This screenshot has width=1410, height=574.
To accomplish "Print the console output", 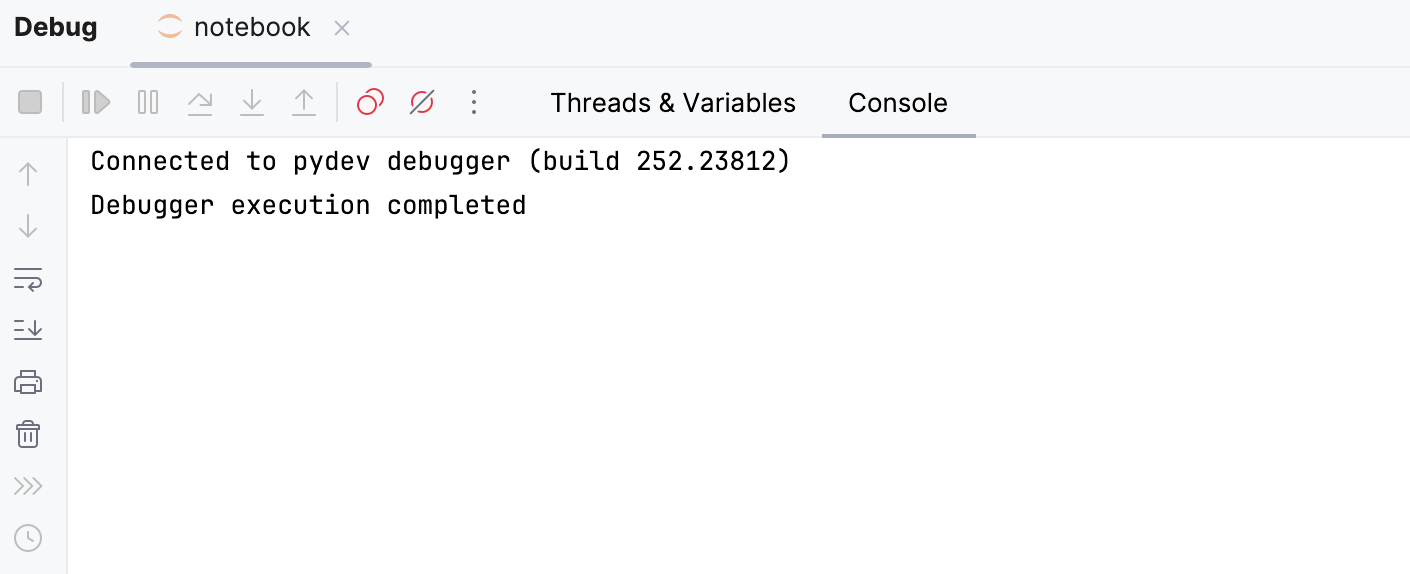I will [x=28, y=382].
